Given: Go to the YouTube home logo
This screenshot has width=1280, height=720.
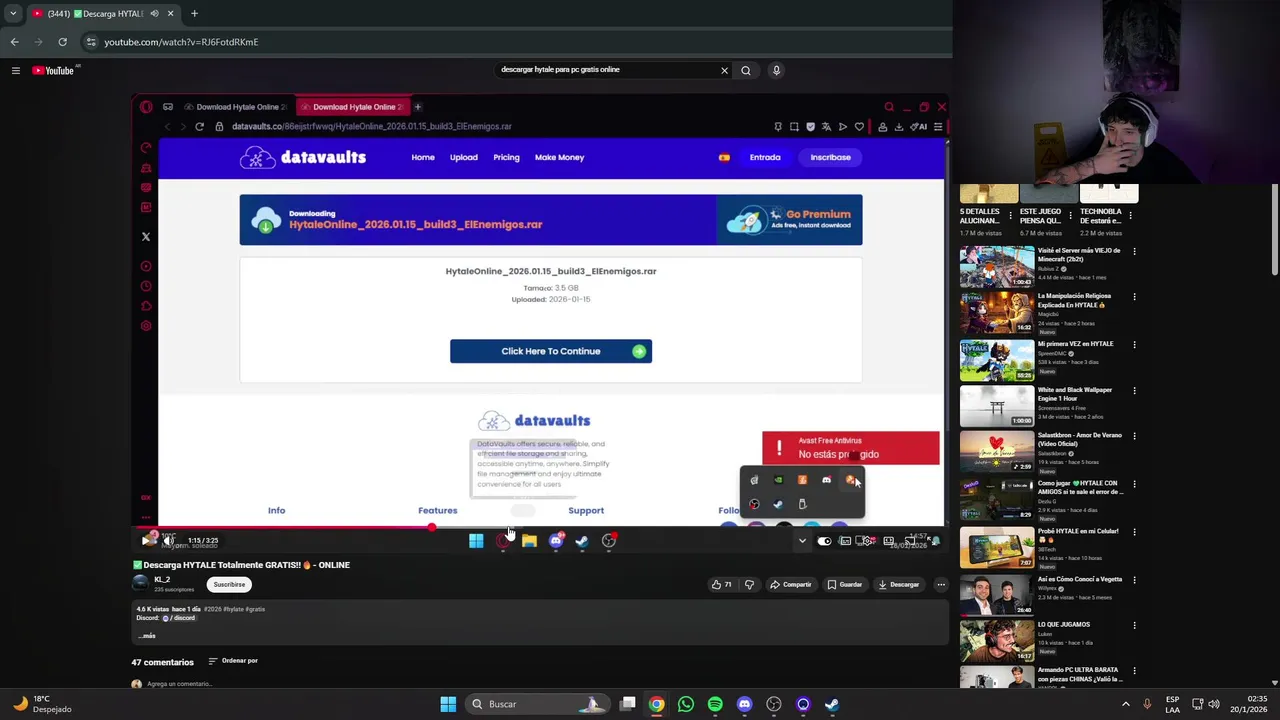Looking at the screenshot, I should point(53,70).
